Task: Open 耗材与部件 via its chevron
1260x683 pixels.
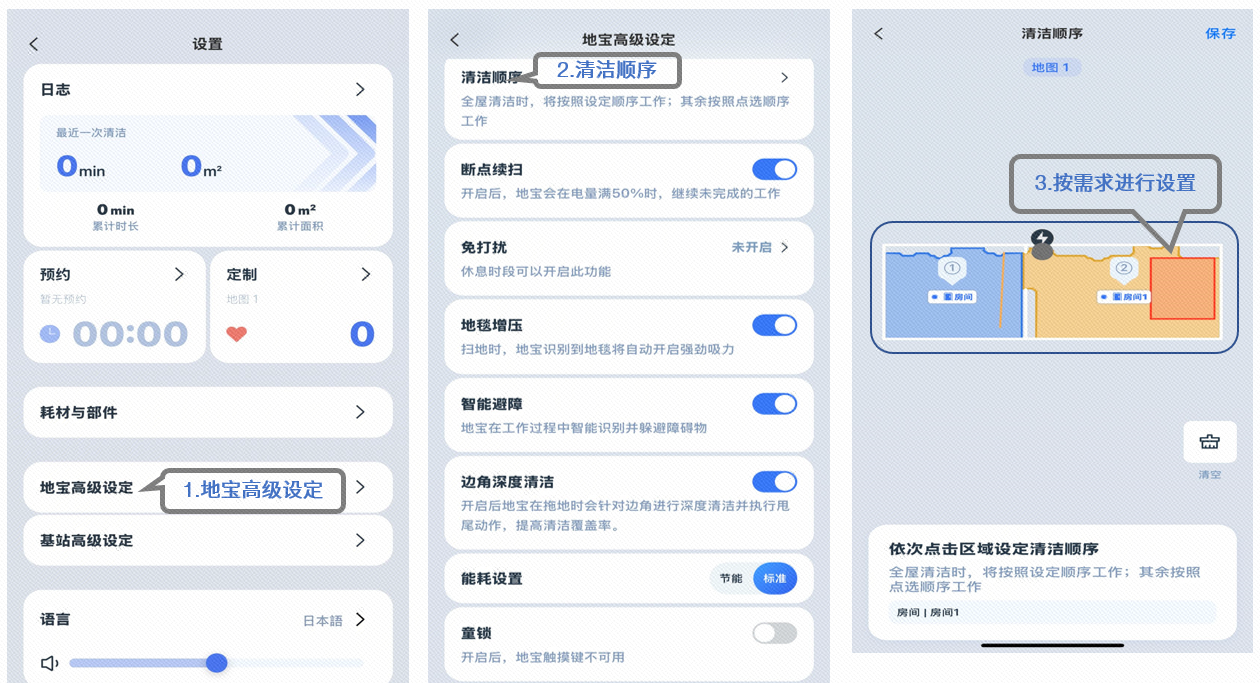Action: [x=360, y=412]
